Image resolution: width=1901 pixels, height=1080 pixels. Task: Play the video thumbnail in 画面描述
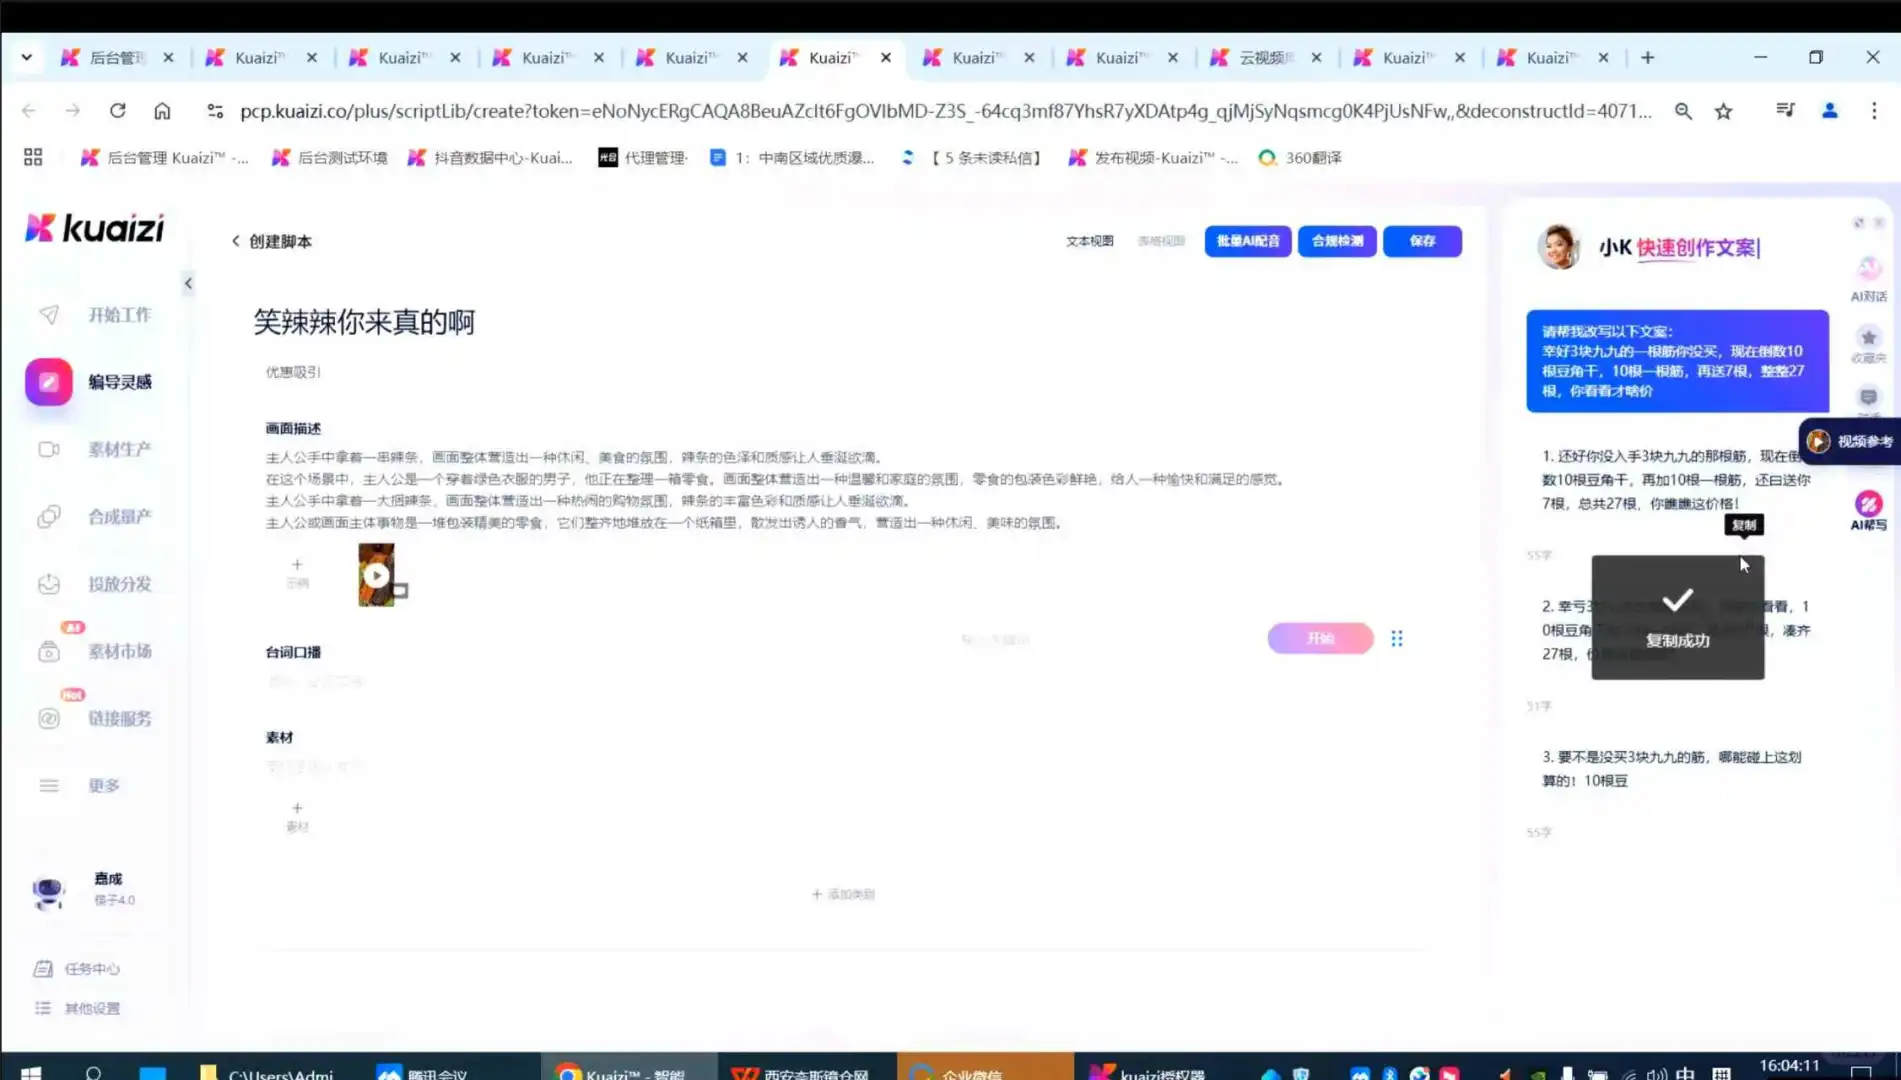coord(376,575)
